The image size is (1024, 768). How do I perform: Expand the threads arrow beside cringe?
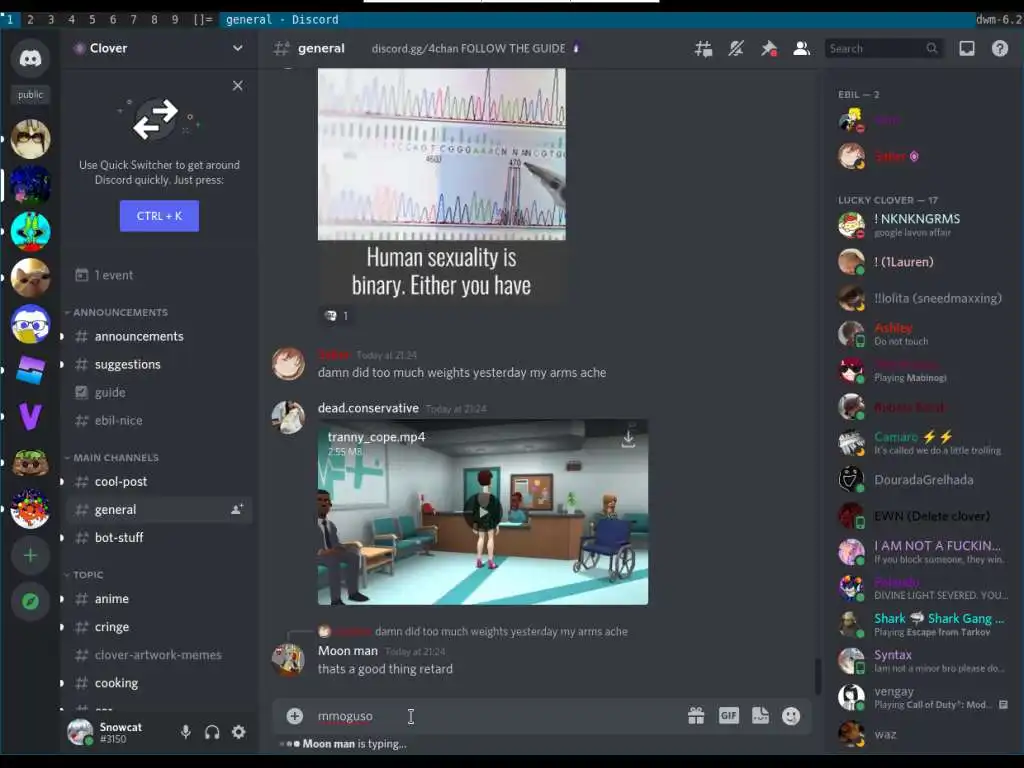pos(62,627)
